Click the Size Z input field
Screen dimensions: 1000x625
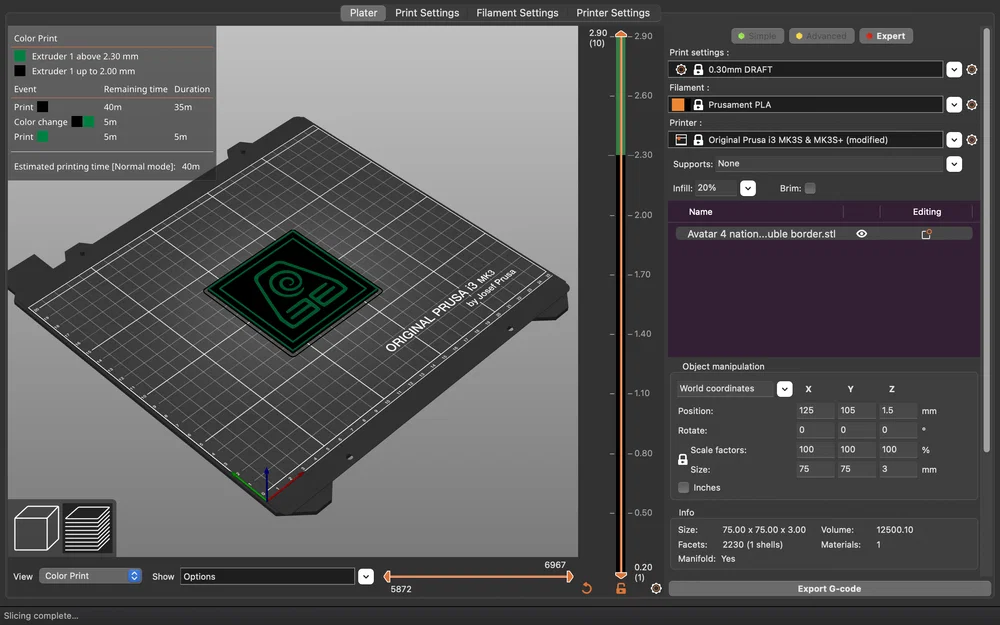[x=898, y=469]
